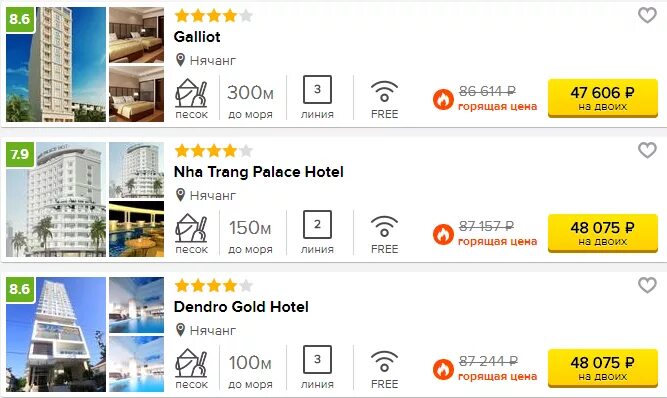Click Dendro Gold Hotel's Wi-Fi icon
Screen dimensions: 667x398
click(x=384, y=361)
